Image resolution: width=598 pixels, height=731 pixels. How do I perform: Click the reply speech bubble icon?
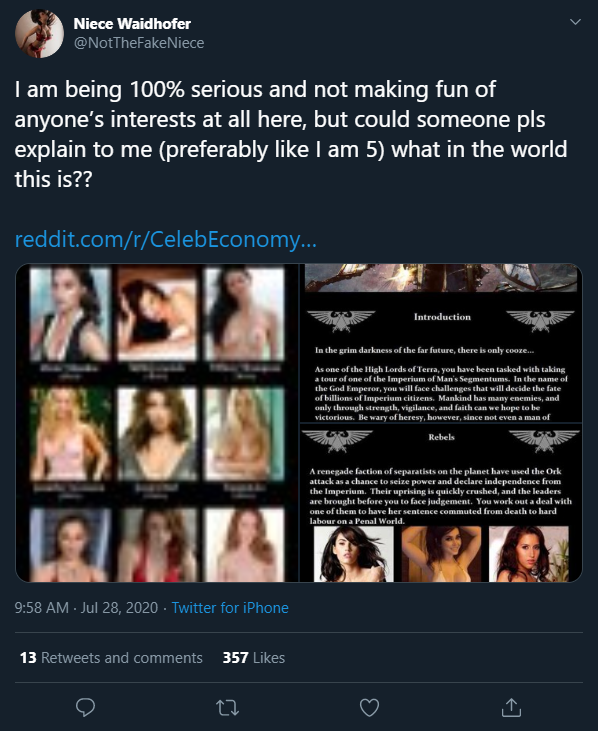pos(85,707)
